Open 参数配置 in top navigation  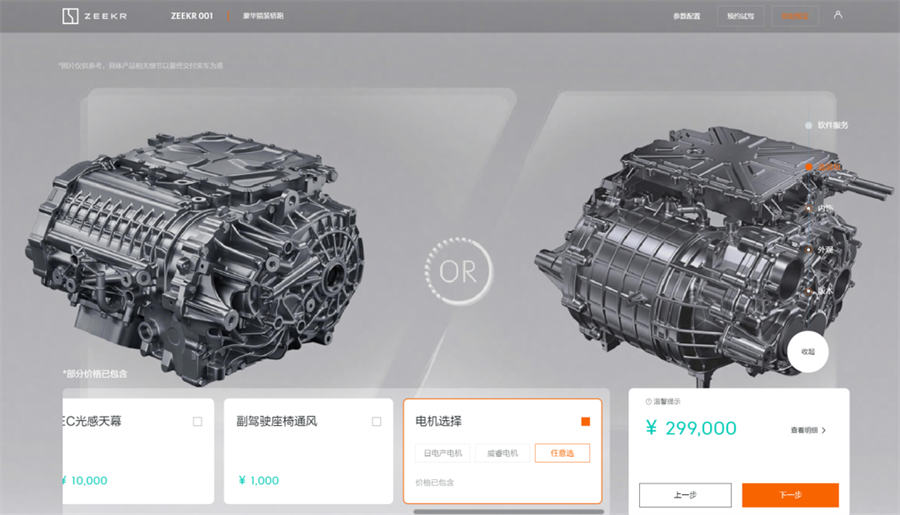687,16
